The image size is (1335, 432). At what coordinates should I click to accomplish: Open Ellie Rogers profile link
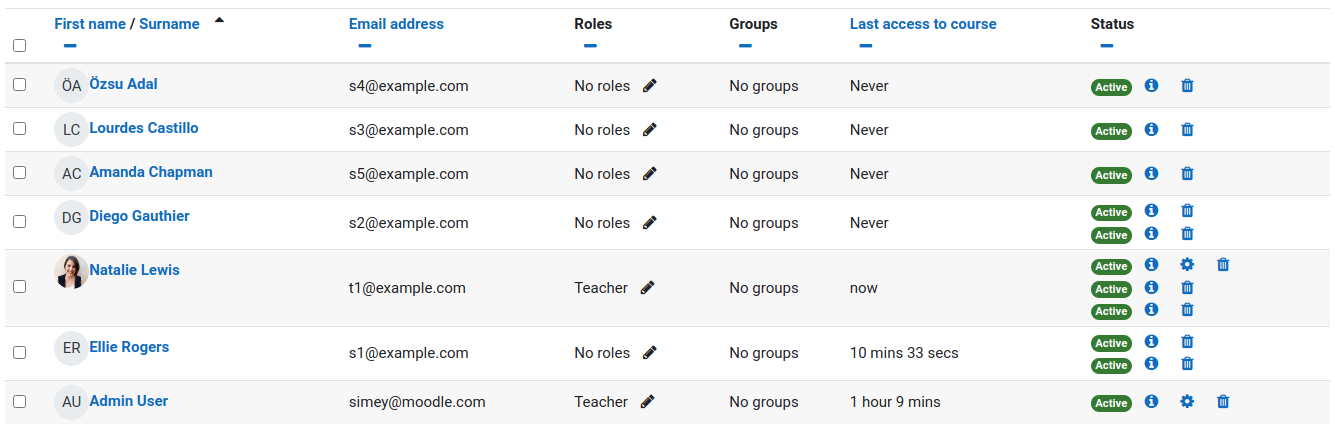129,347
